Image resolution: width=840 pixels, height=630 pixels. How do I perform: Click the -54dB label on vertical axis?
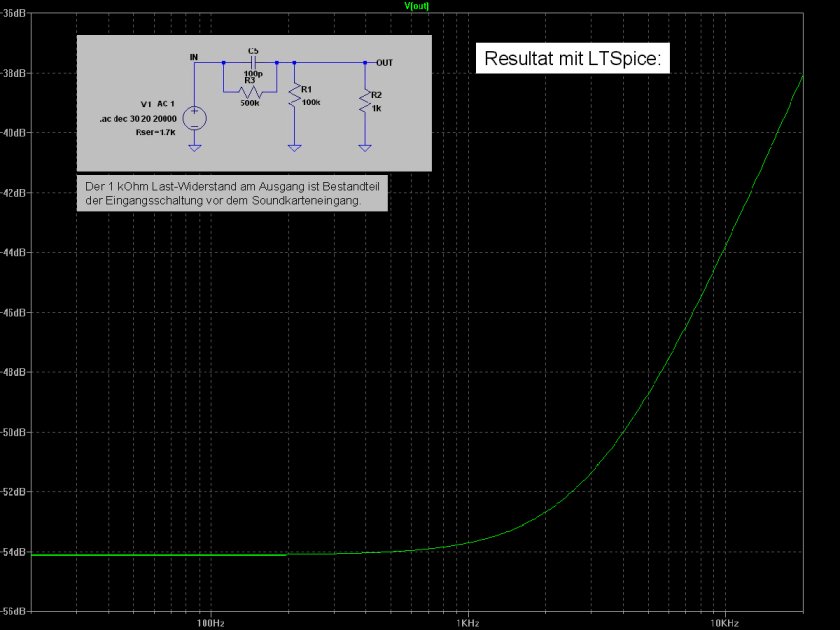tap(14, 552)
